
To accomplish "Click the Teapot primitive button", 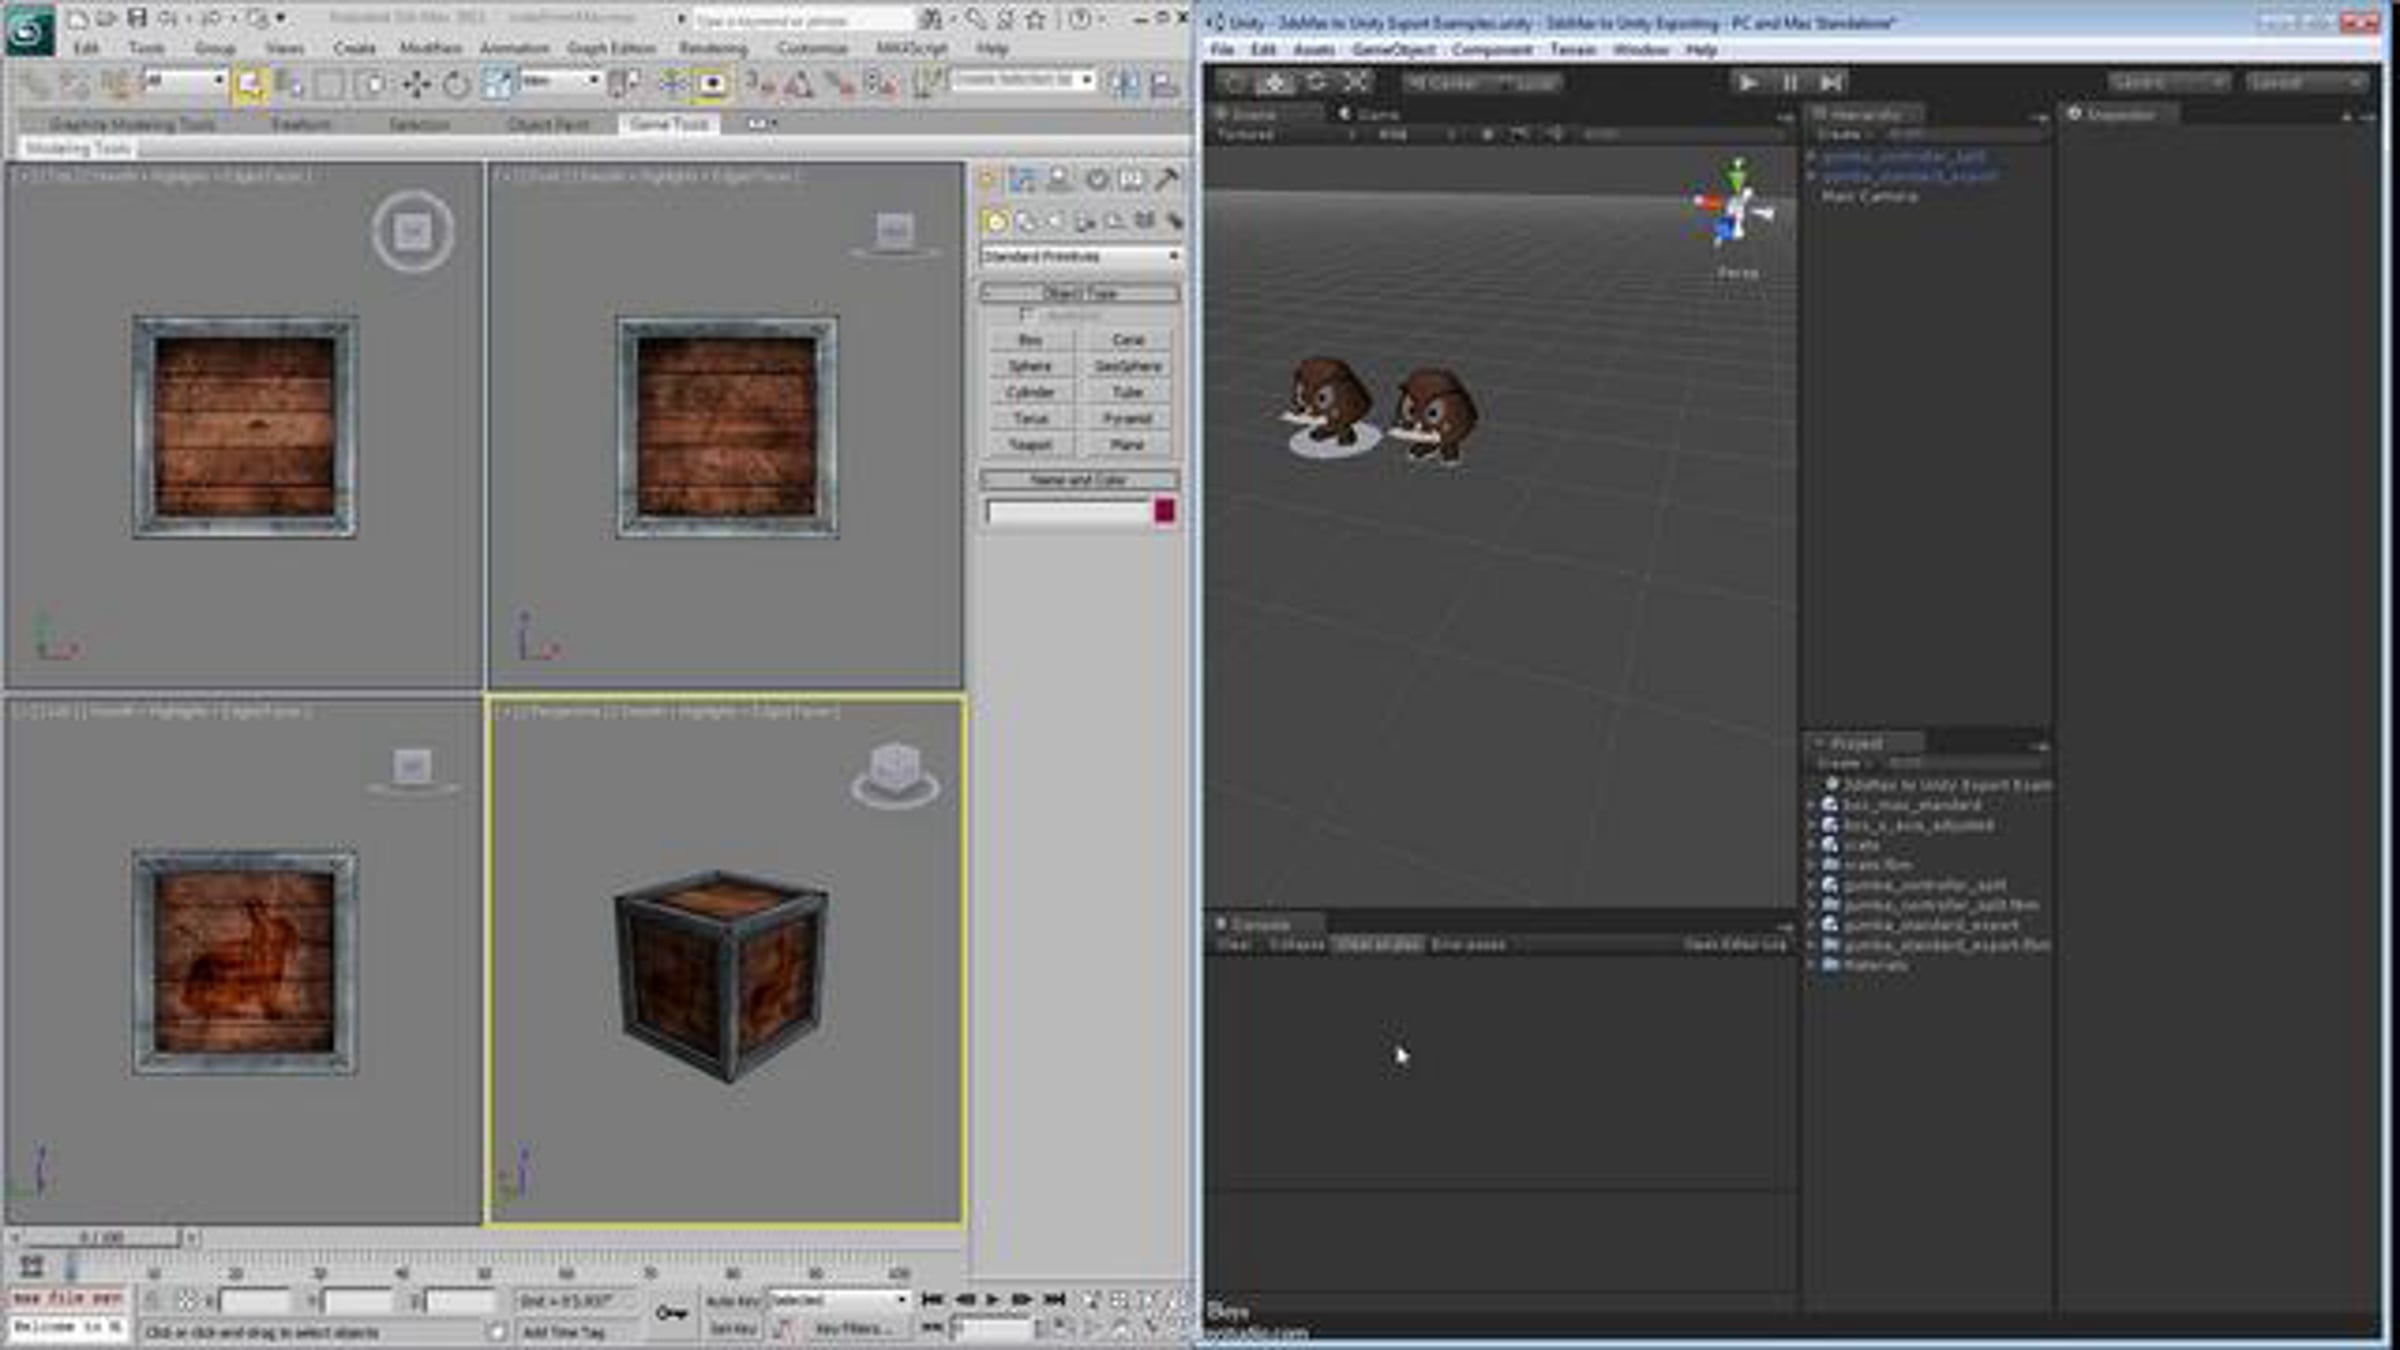I will [x=1030, y=445].
